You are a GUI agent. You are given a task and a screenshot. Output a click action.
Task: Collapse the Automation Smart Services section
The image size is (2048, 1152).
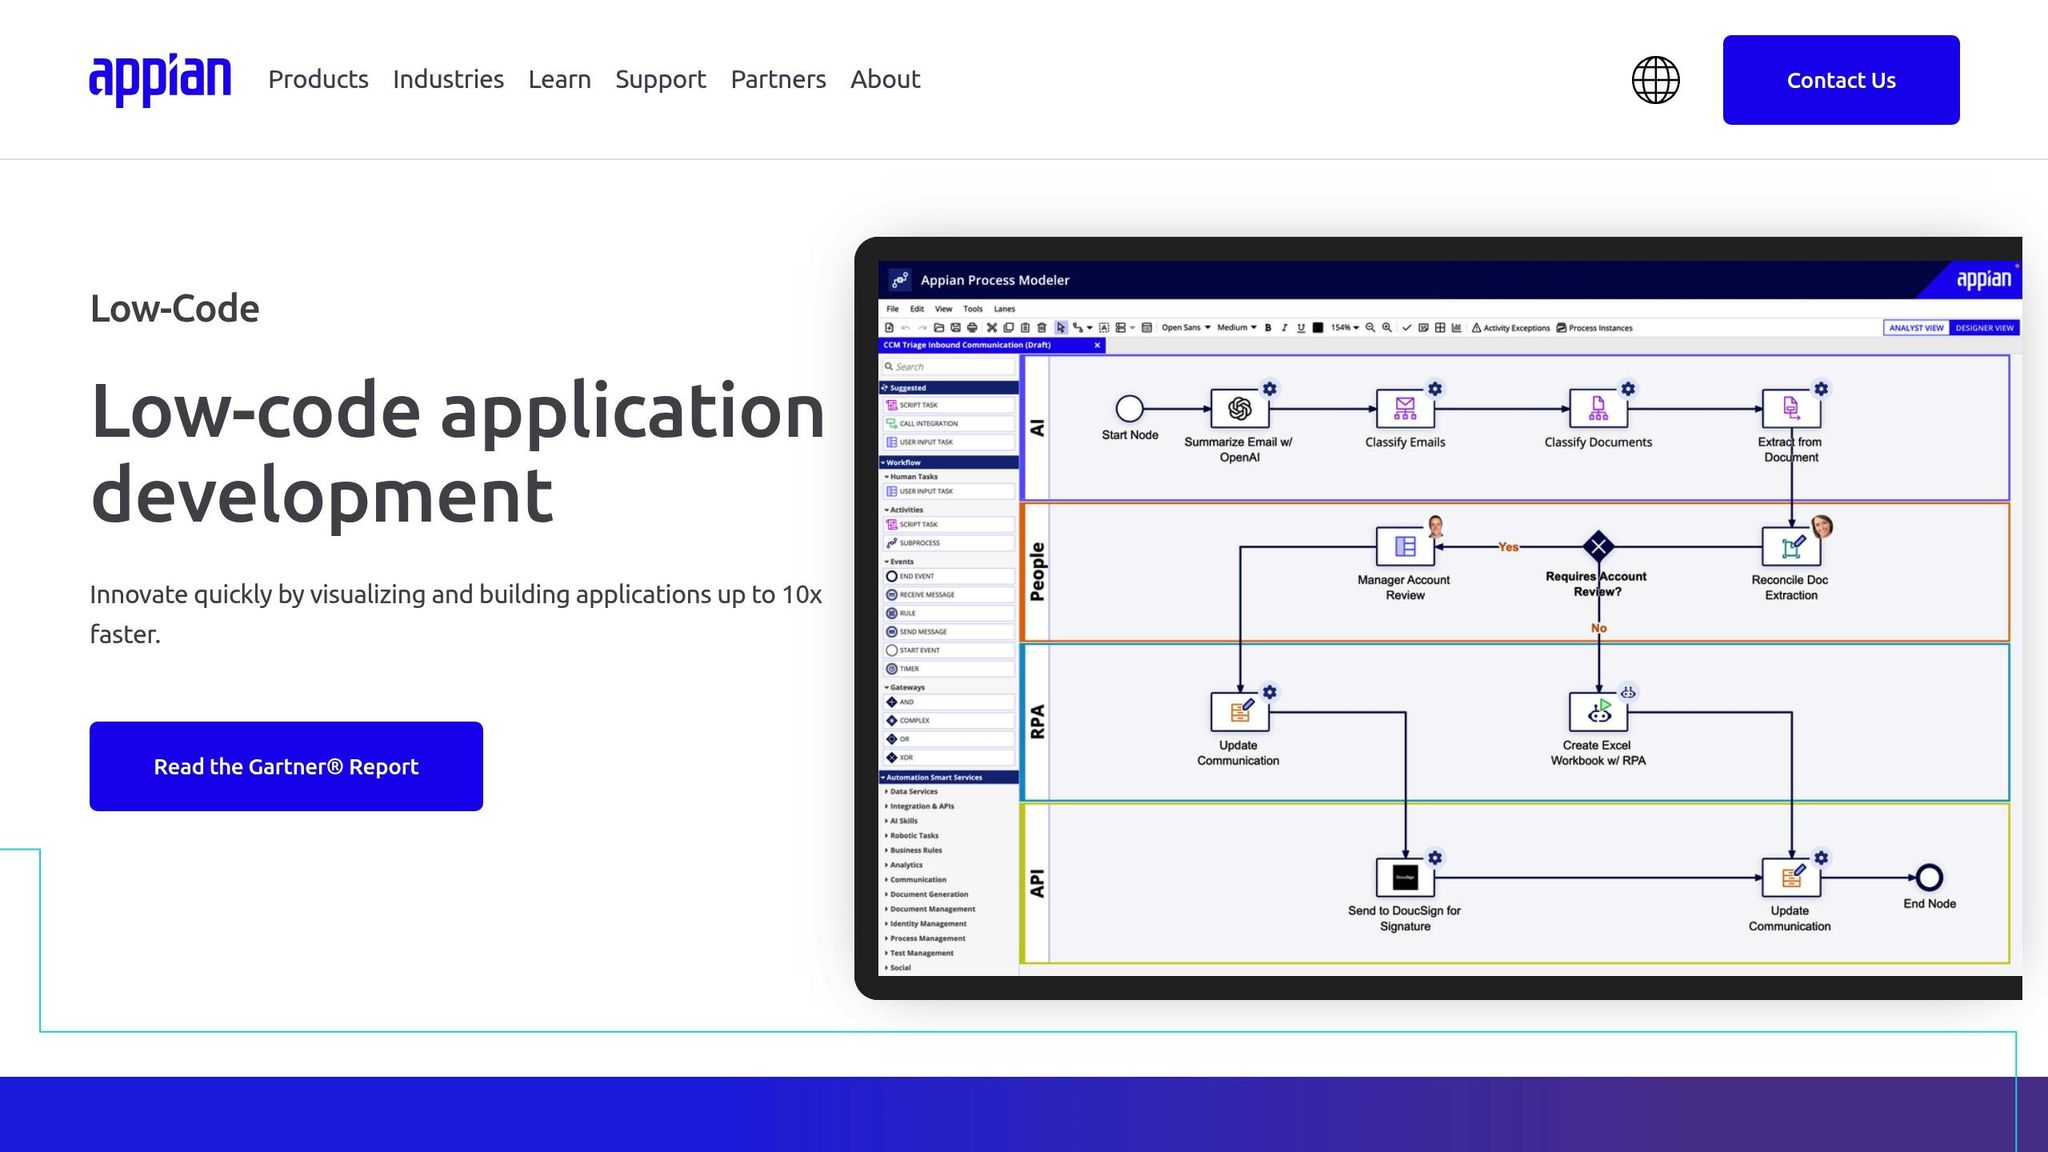[x=948, y=777]
